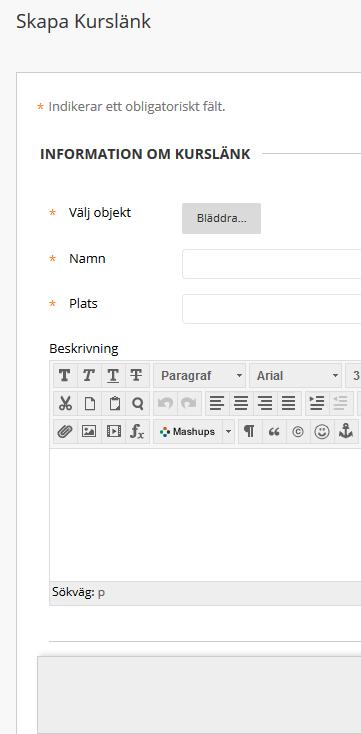
Task: Open the font size dropdown
Action: point(354,375)
